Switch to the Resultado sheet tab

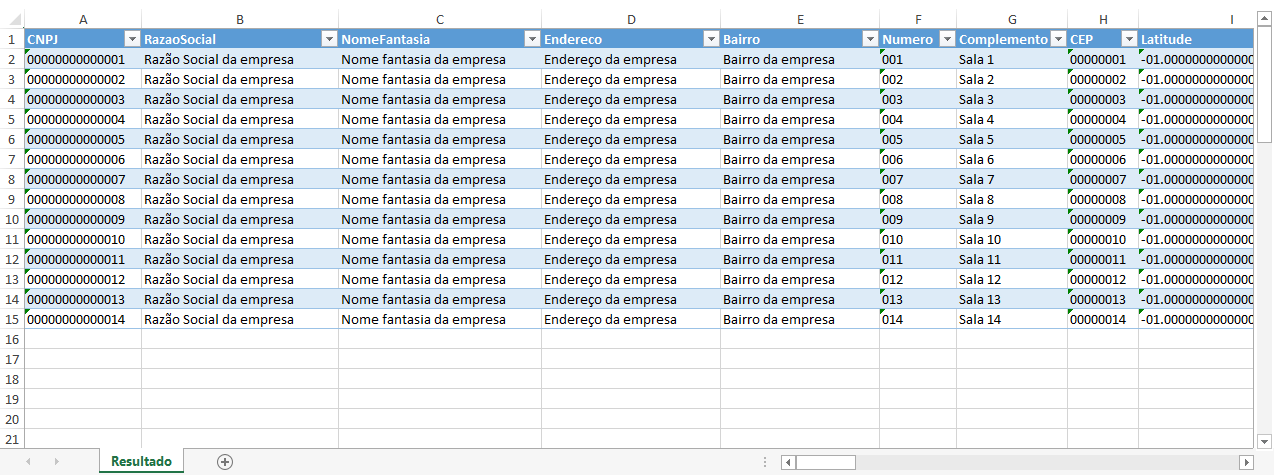(x=141, y=461)
